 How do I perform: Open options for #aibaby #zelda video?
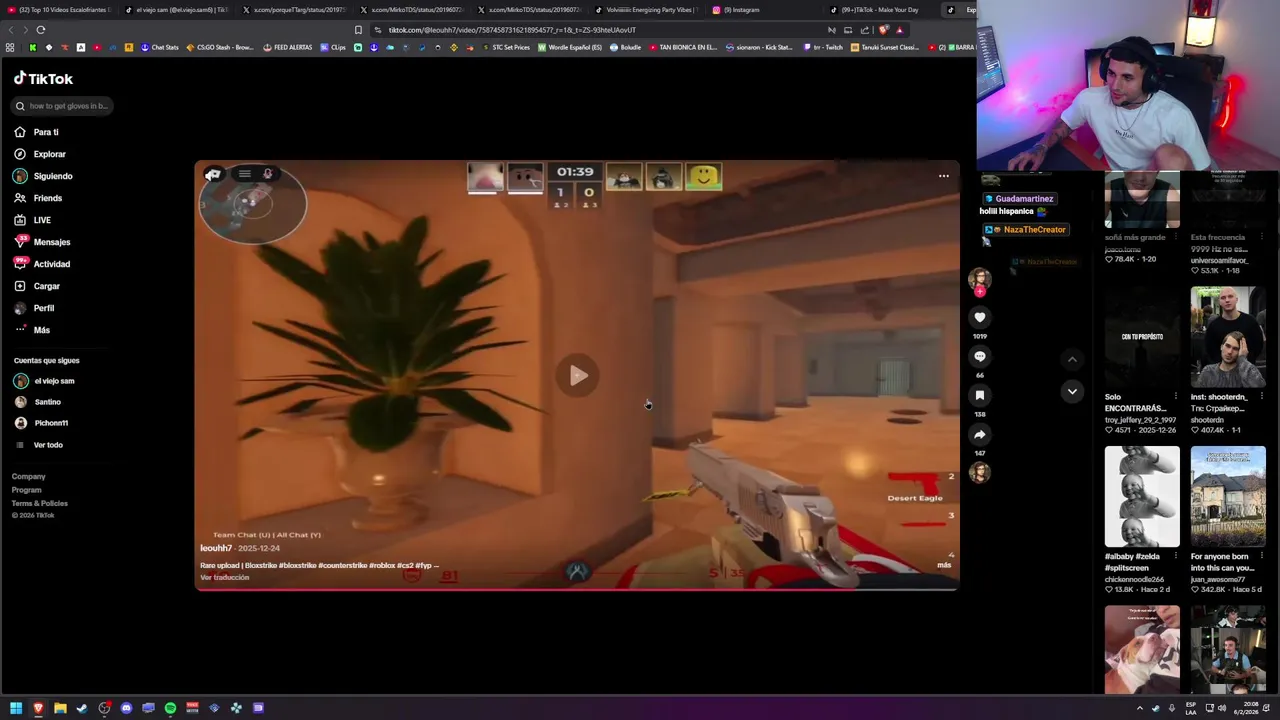(1176, 556)
